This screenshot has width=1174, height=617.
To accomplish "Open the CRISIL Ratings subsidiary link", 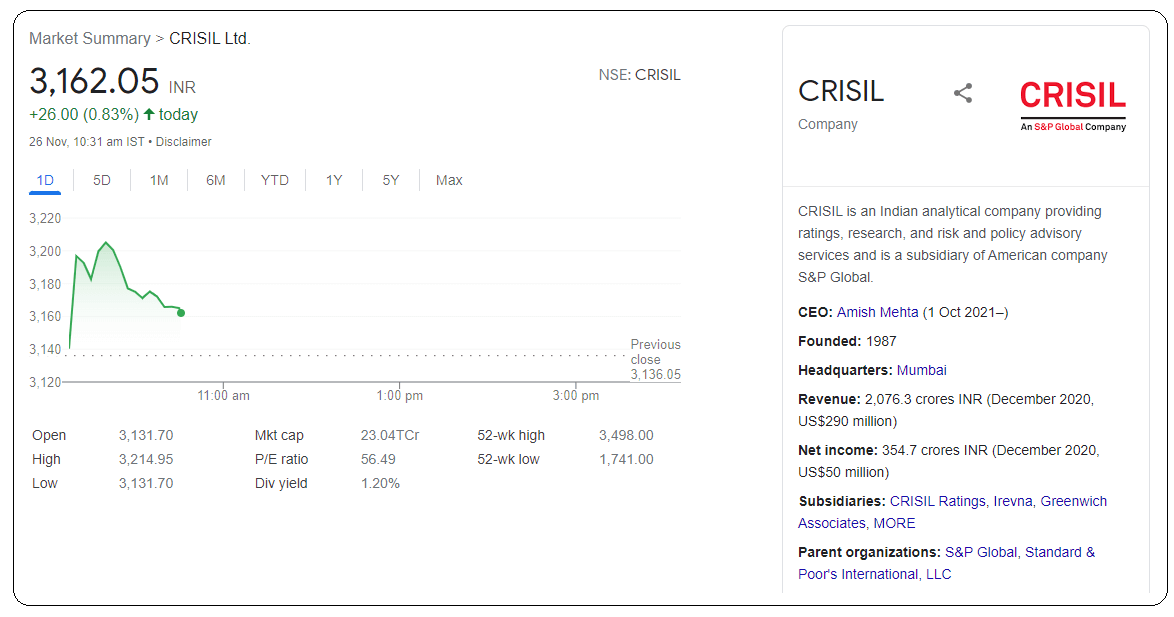I will [x=937, y=501].
